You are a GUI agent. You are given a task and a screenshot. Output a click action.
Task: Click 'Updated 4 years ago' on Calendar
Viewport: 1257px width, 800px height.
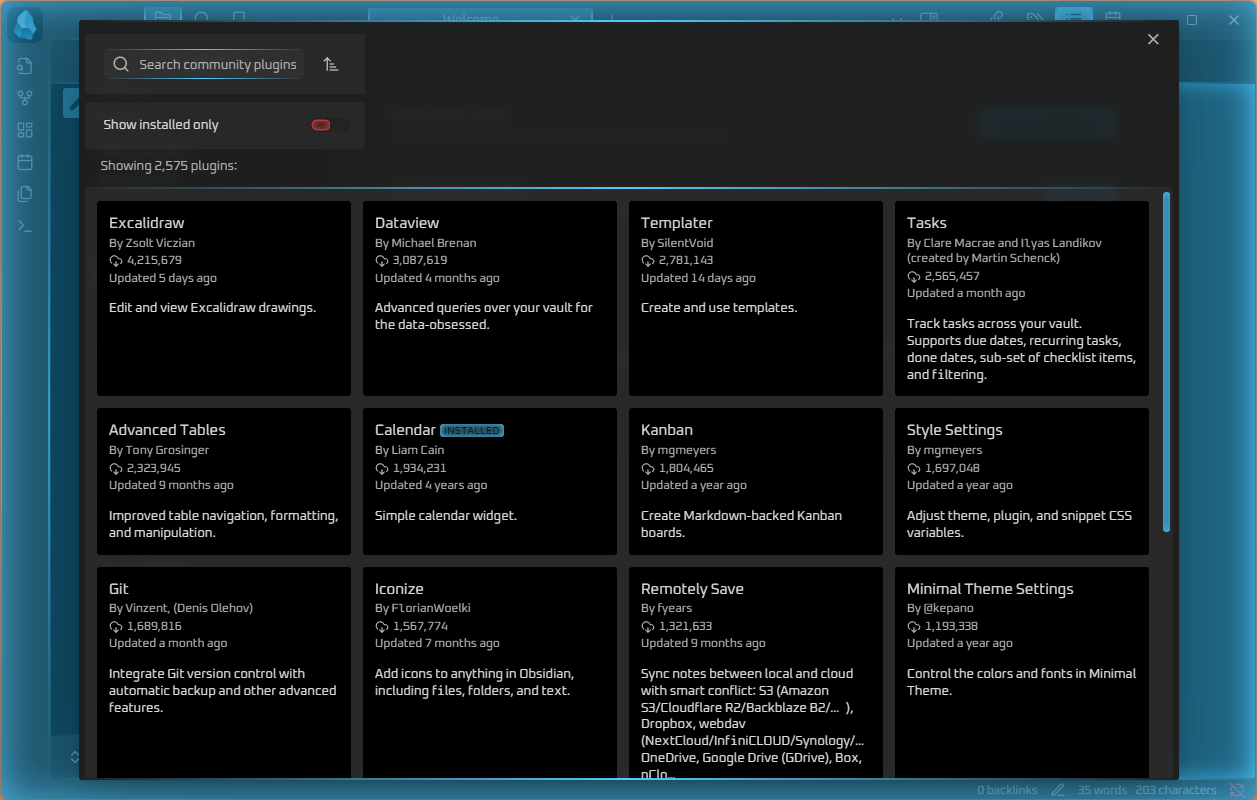(431, 485)
